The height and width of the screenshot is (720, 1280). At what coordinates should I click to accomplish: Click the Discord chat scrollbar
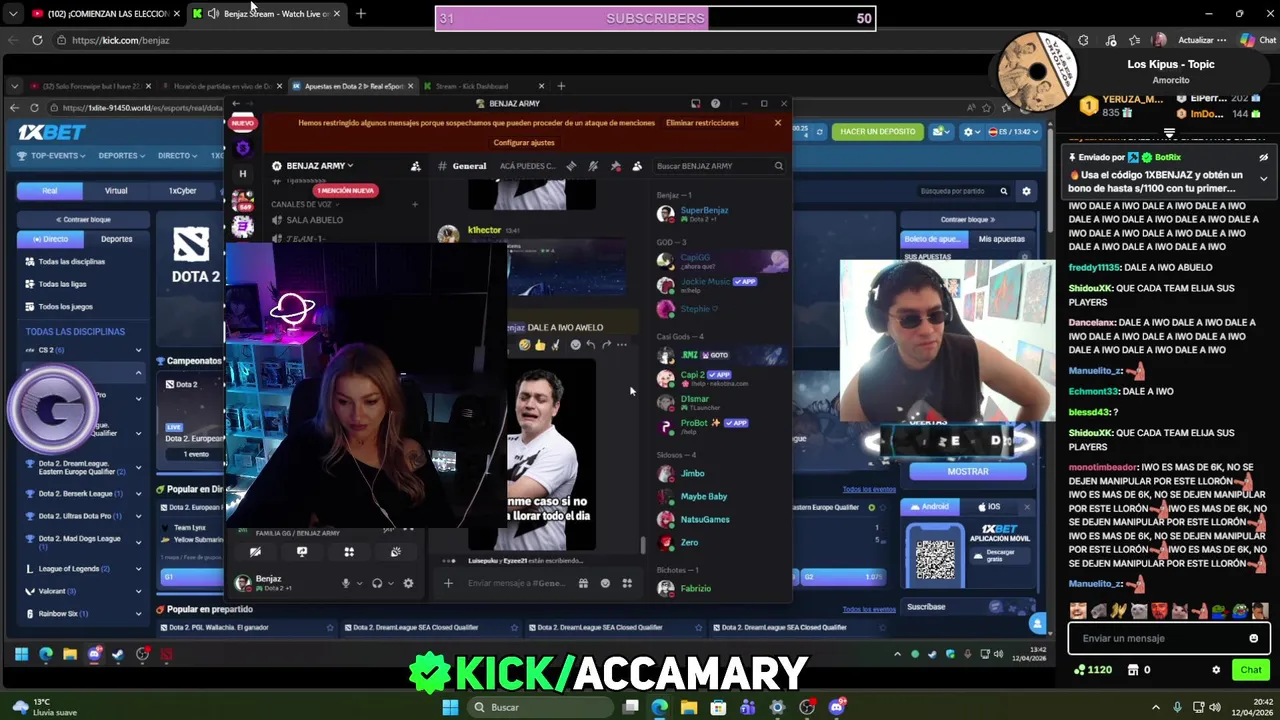(643, 545)
